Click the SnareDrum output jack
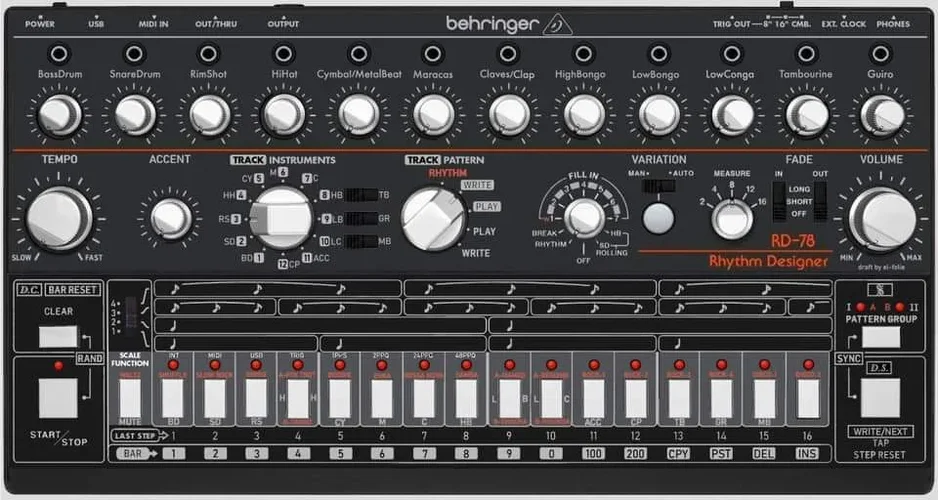The height and width of the screenshot is (500, 938). (x=134, y=54)
